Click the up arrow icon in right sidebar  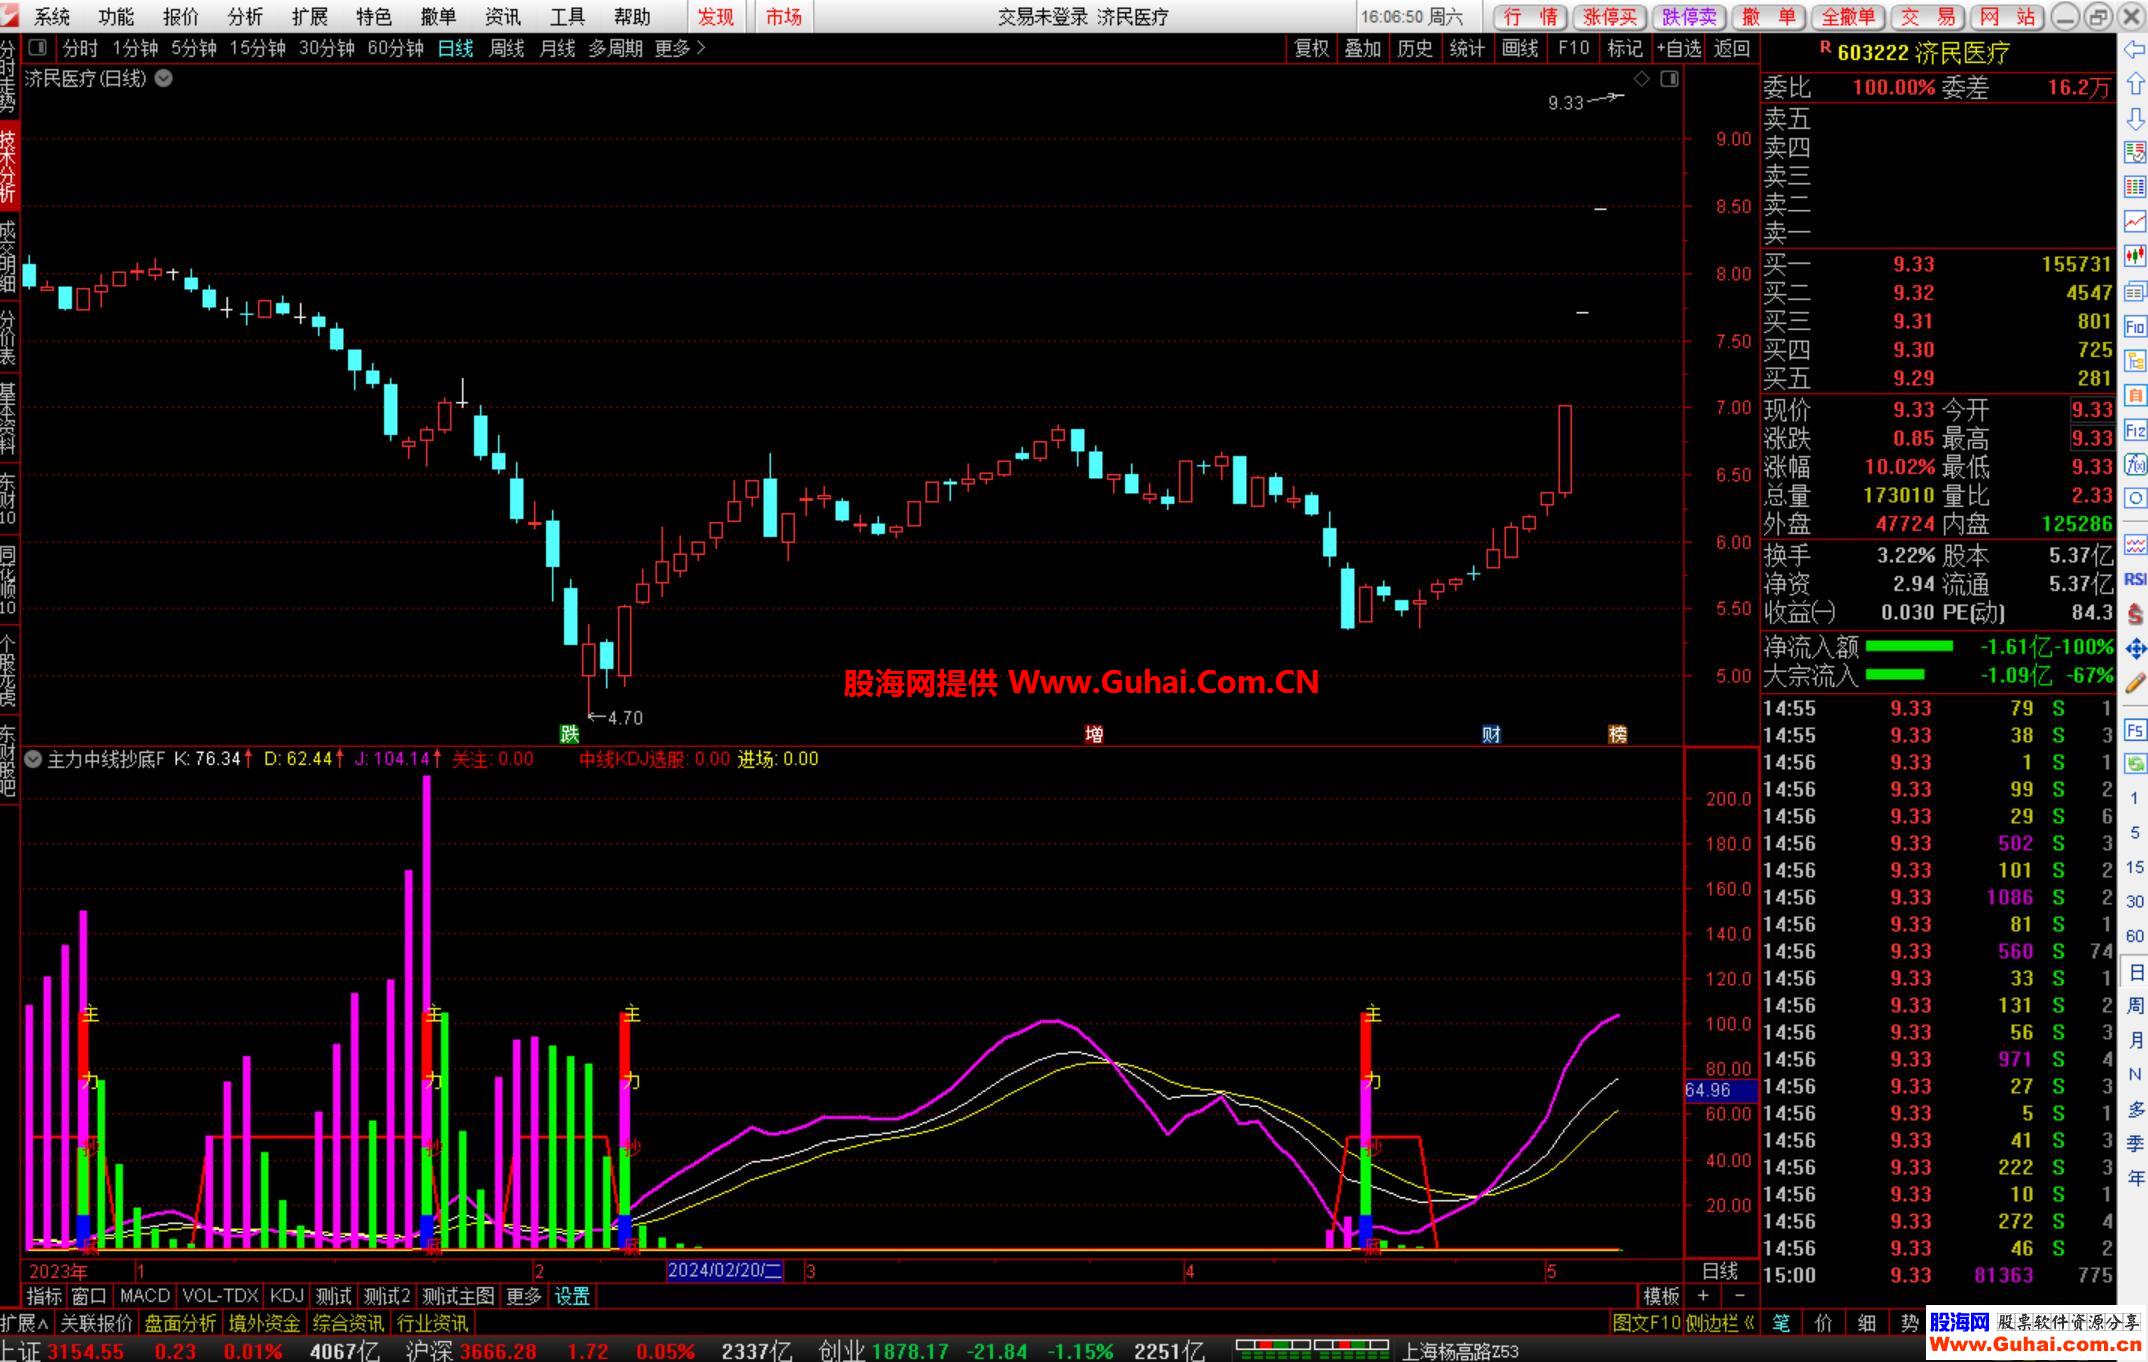click(2134, 83)
